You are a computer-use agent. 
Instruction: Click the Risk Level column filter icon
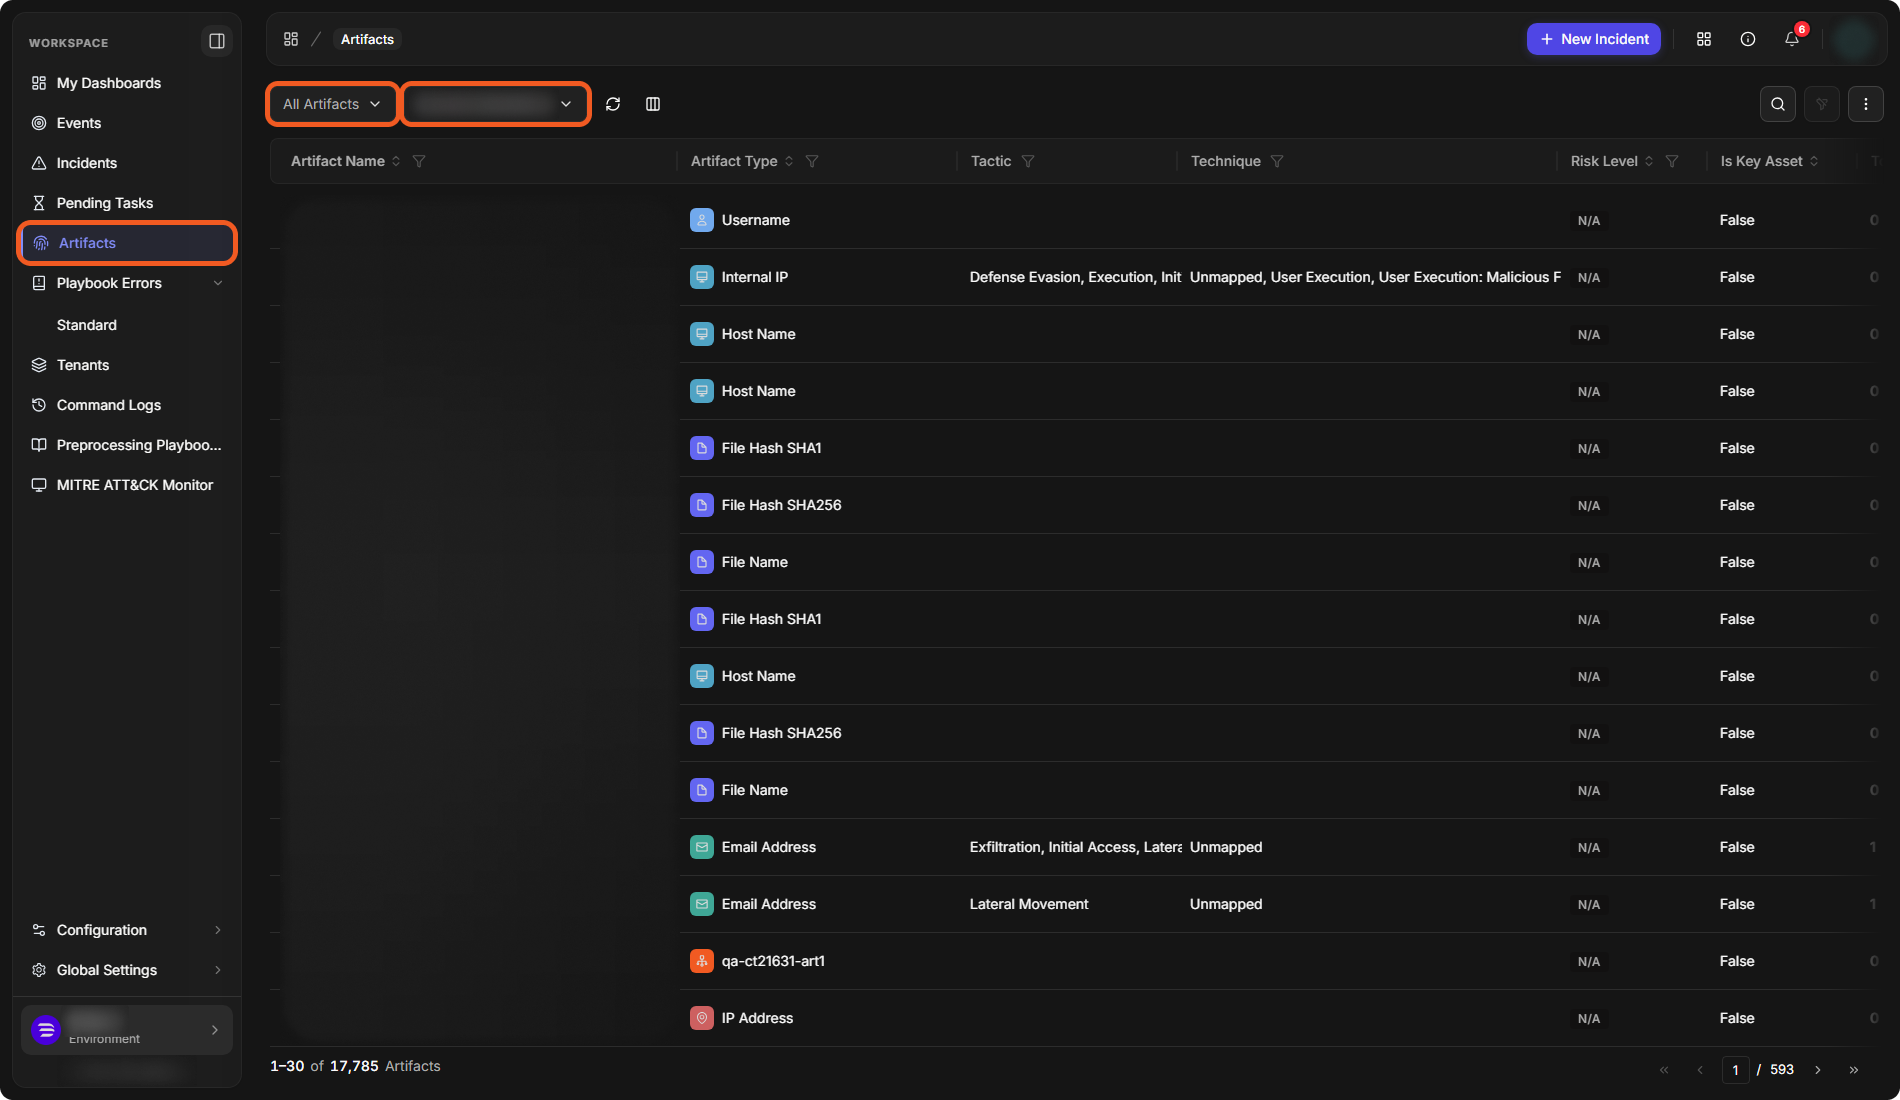click(x=1672, y=161)
